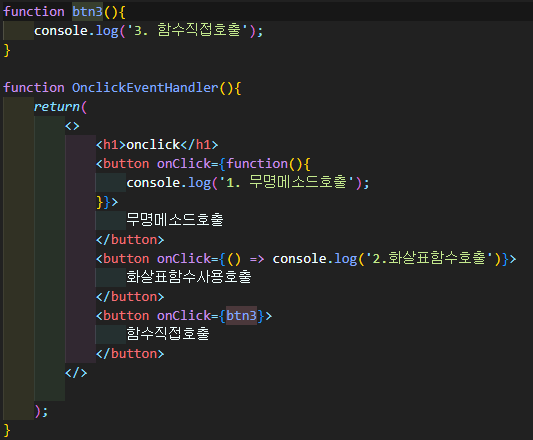Click the function keyword before btn3
Viewport: 533px width, 440px height.
pos(34,12)
